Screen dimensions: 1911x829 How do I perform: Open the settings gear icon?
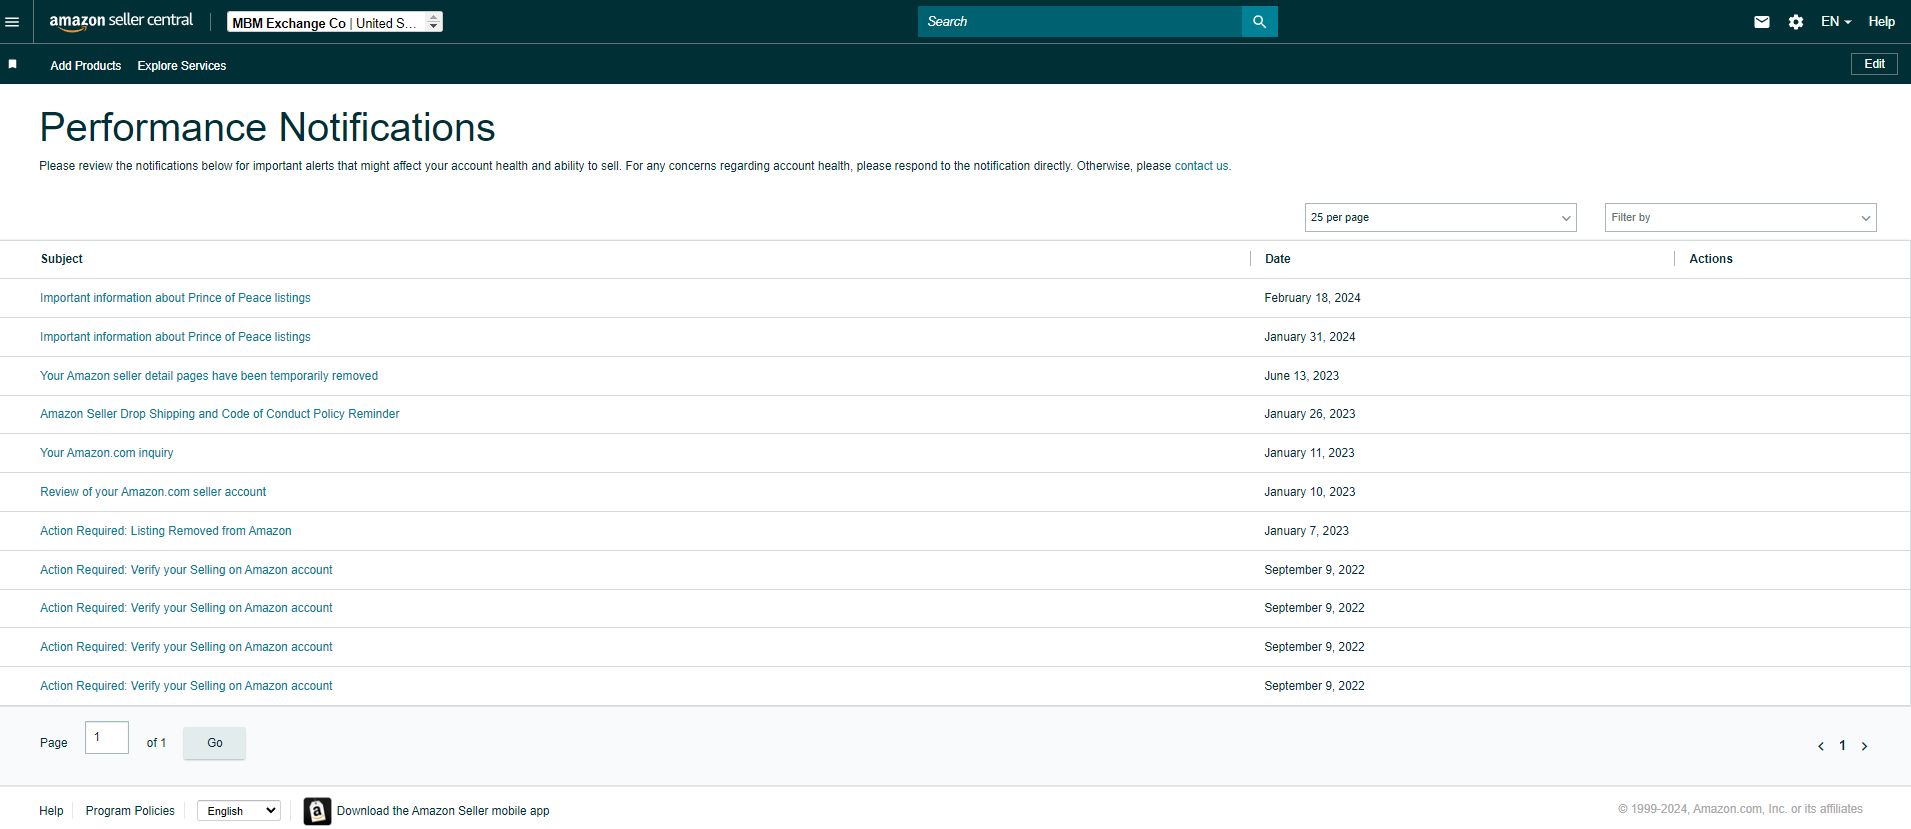click(1796, 22)
